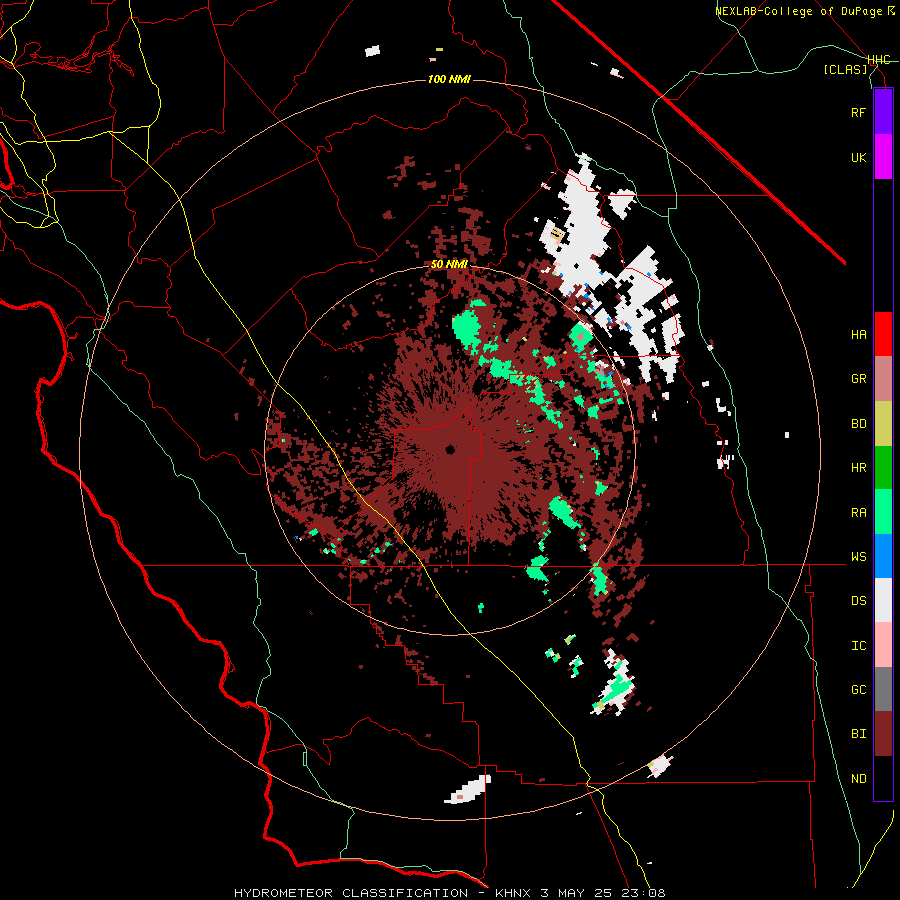Click the ND legend label

pyautogui.click(x=858, y=779)
